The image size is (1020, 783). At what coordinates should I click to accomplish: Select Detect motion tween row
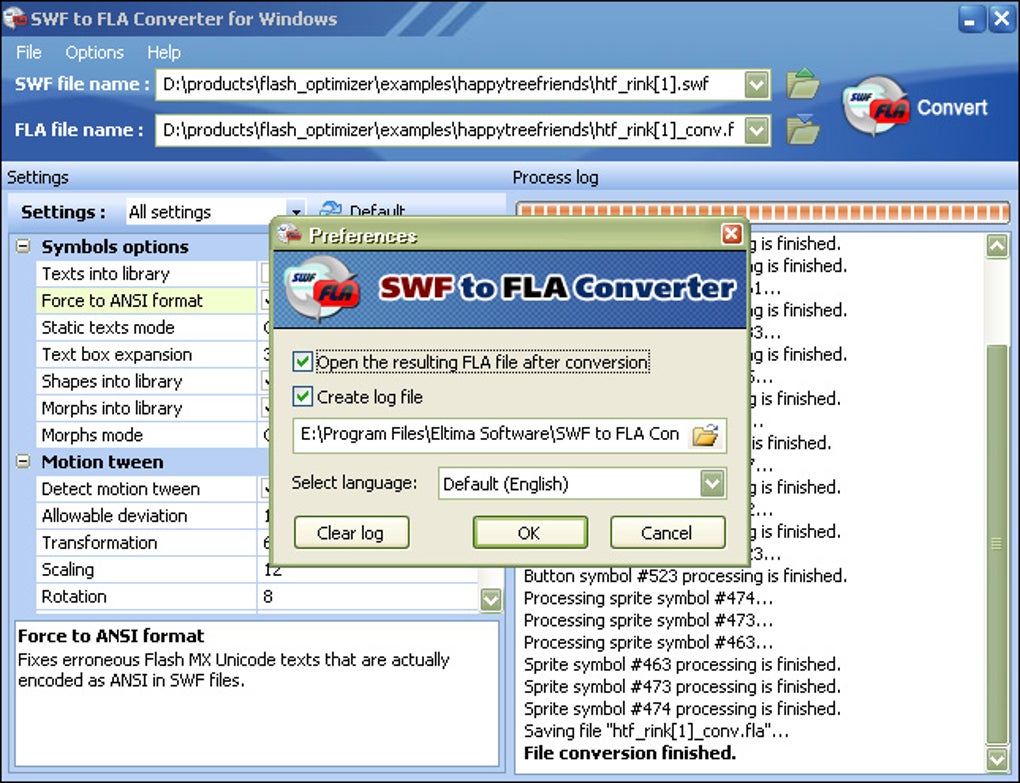pyautogui.click(x=146, y=488)
